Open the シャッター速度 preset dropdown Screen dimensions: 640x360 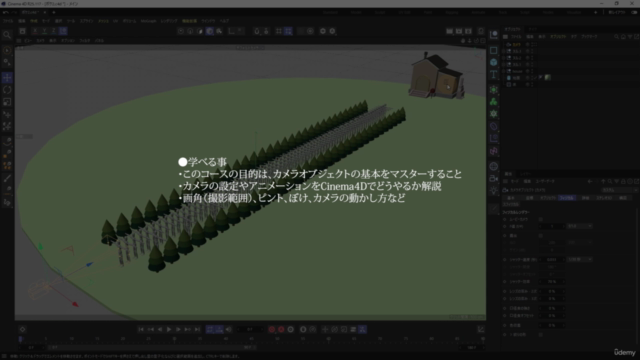580,260
